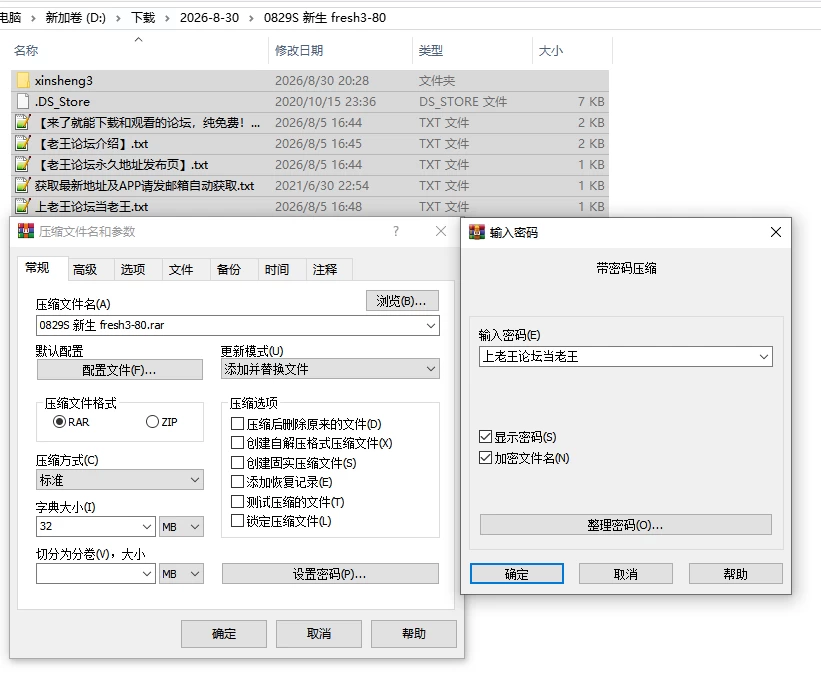
Task: Open the 输入密码 history dropdown arrow
Action: (x=764, y=357)
